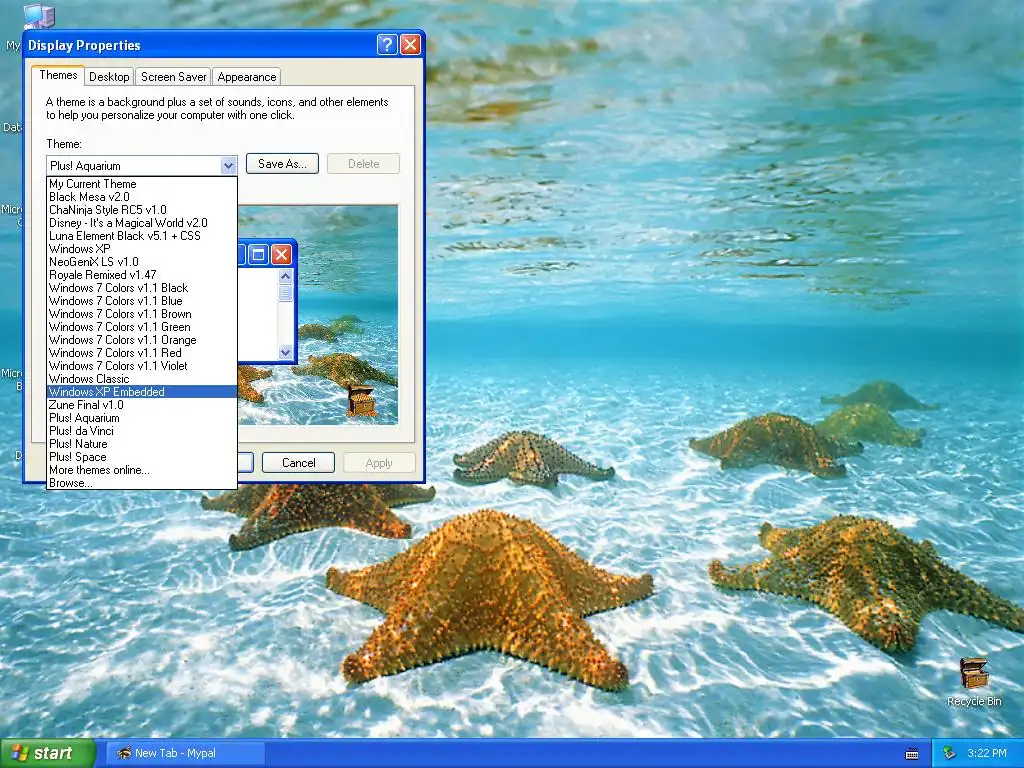Switch to the Desktop tab
This screenshot has width=1024, height=768.
coord(109,76)
